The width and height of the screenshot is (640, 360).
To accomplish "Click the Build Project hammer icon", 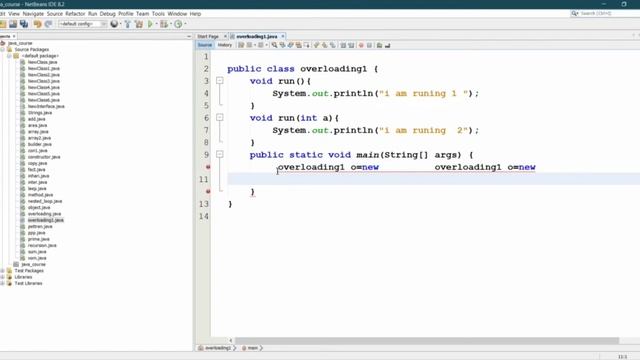I will (x=128, y=24).
